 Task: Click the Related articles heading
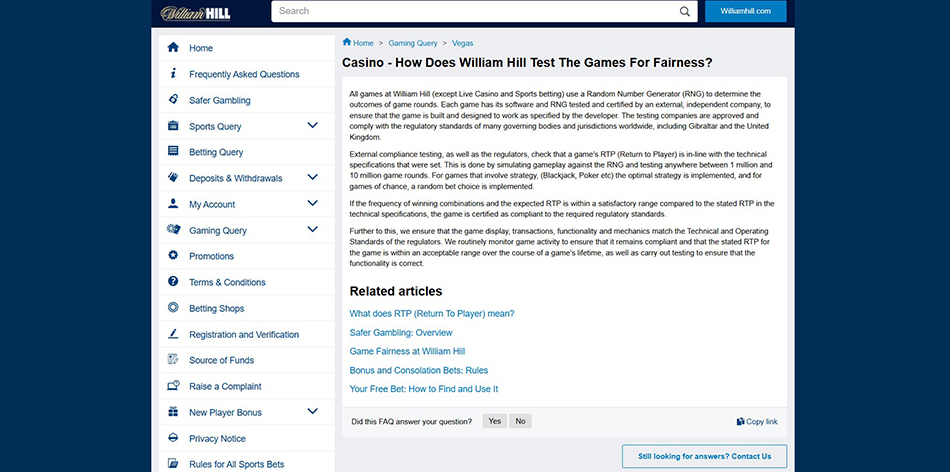coord(396,291)
